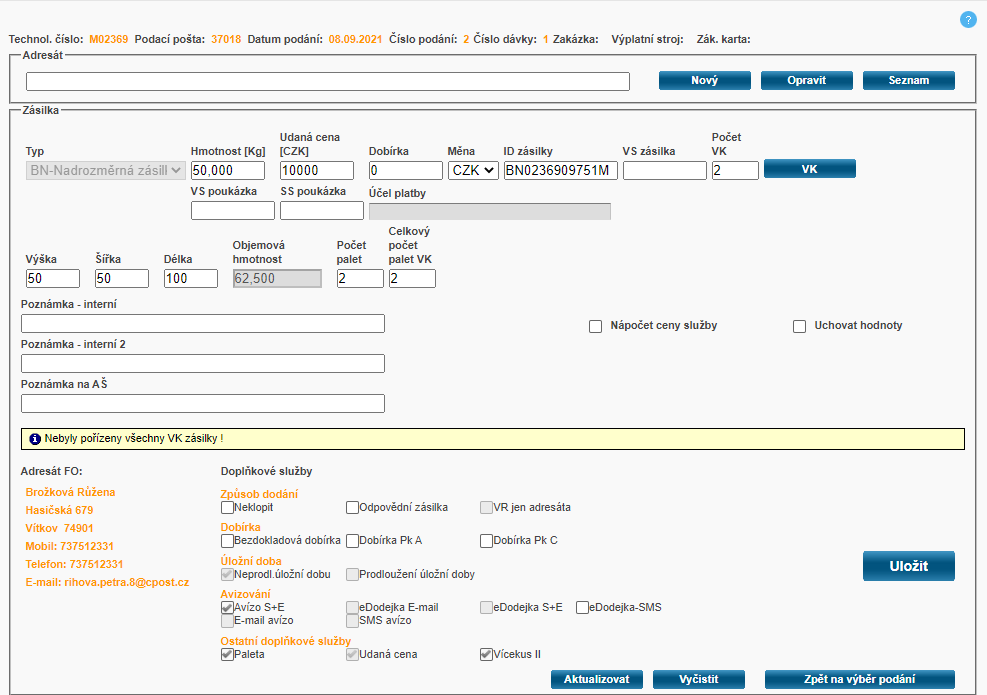Click the Nový recipient button
This screenshot has height=695, width=987.
(704, 81)
